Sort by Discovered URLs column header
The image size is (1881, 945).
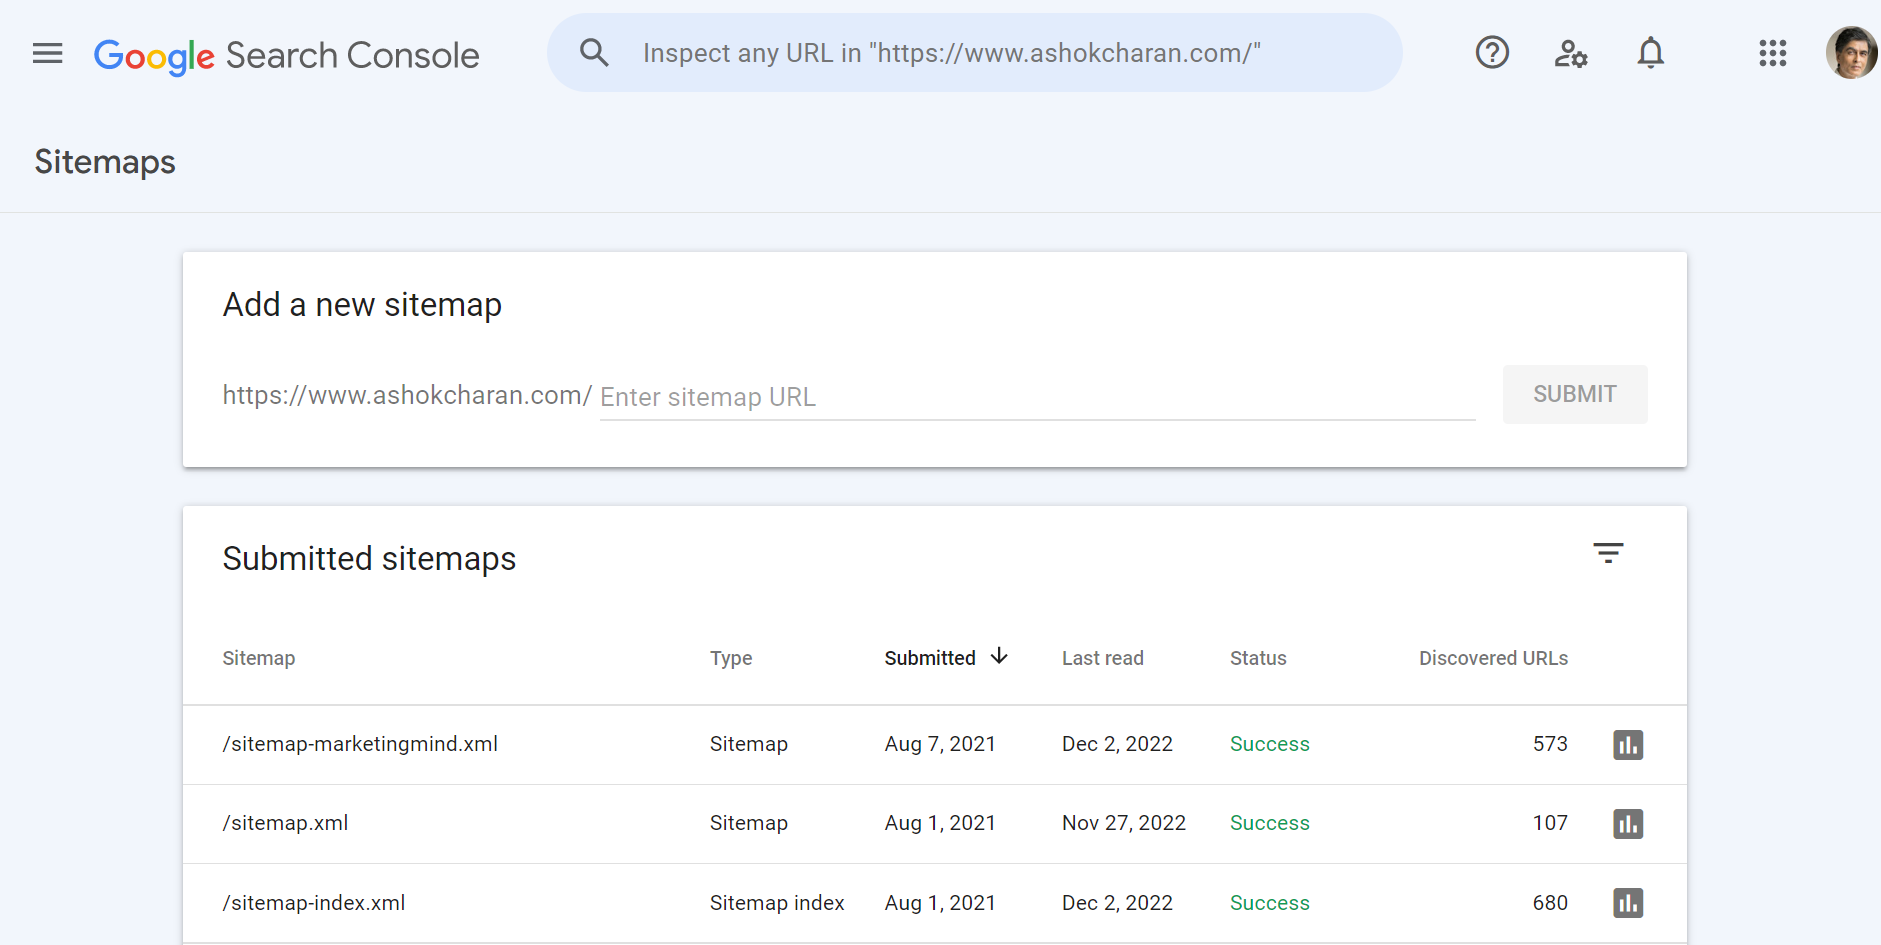pos(1493,658)
